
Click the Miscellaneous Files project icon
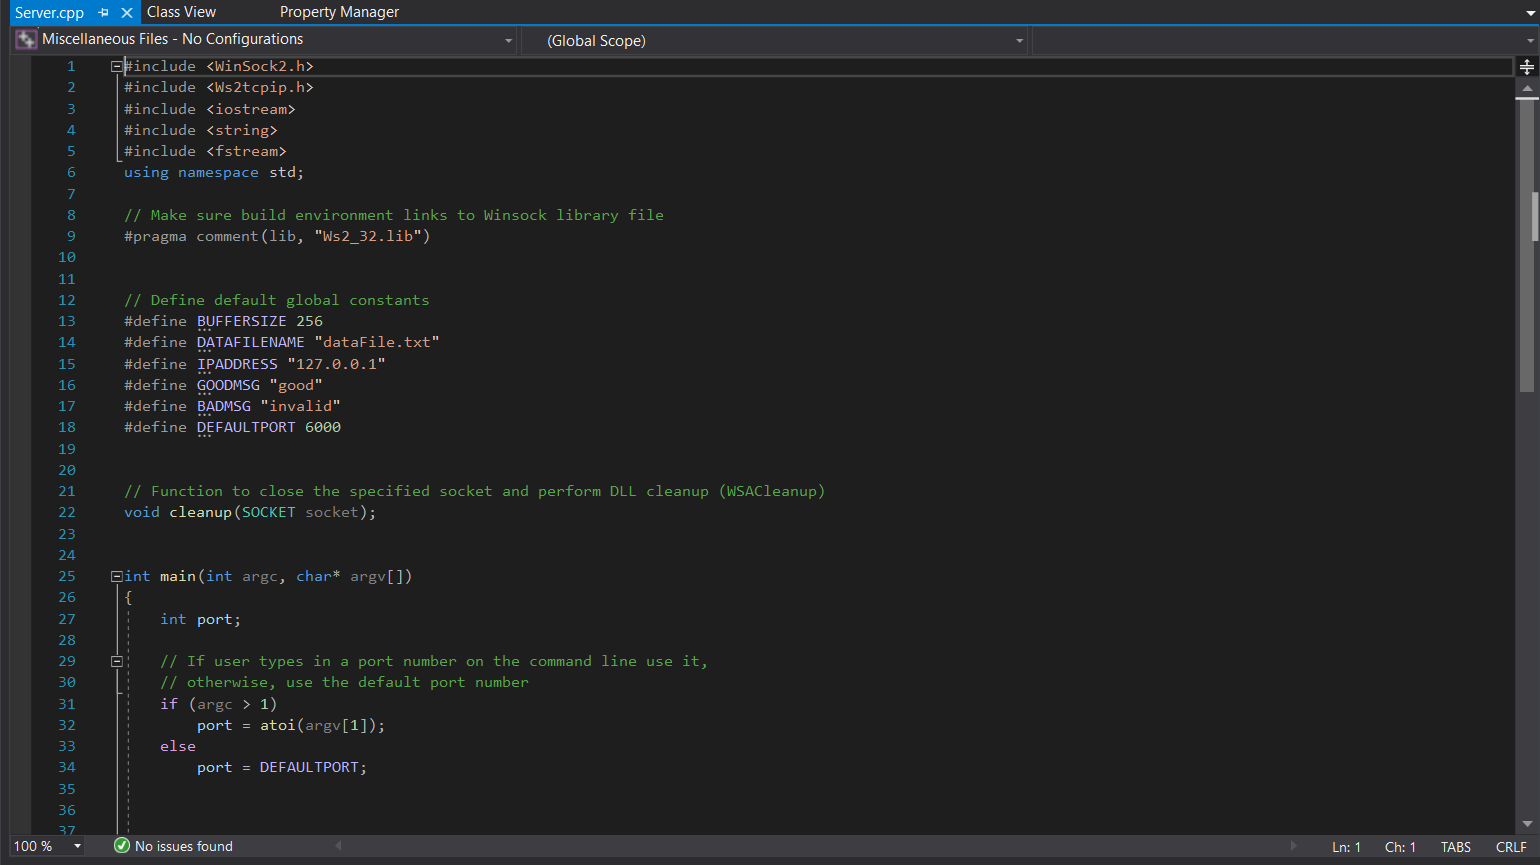25,39
